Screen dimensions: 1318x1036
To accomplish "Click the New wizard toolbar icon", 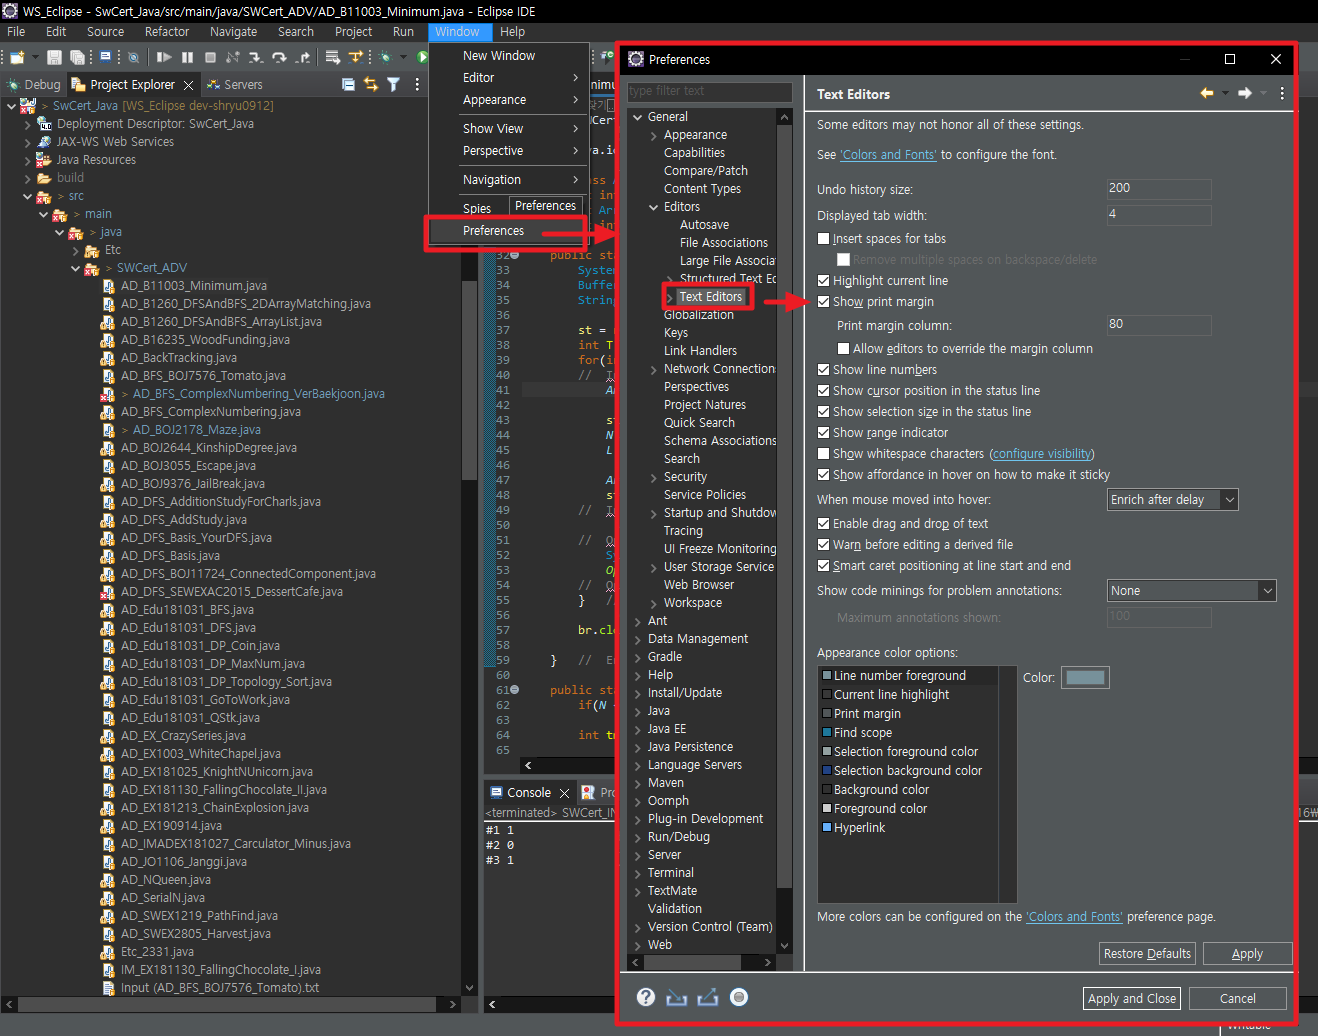I will [16, 57].
